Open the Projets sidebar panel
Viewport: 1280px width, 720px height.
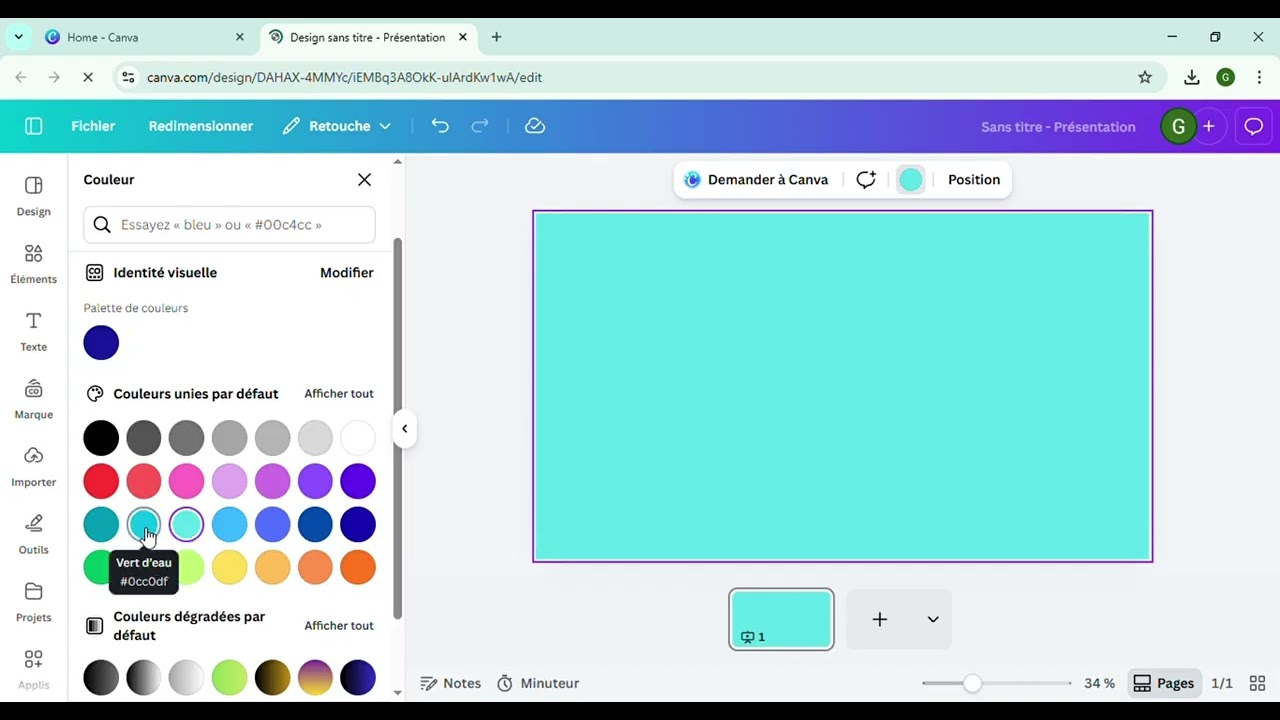33,602
